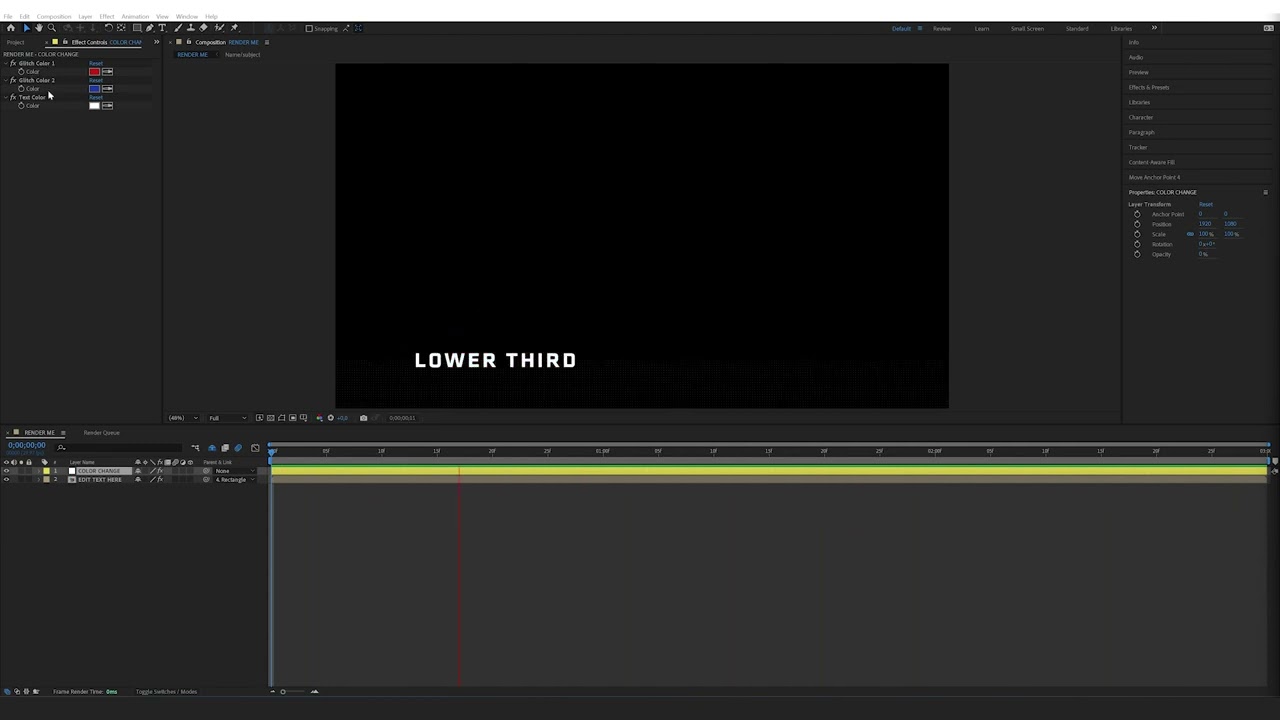Click the eyedropper next to Glitch Color 1
Viewport: 1280px width, 720px height.
(107, 72)
